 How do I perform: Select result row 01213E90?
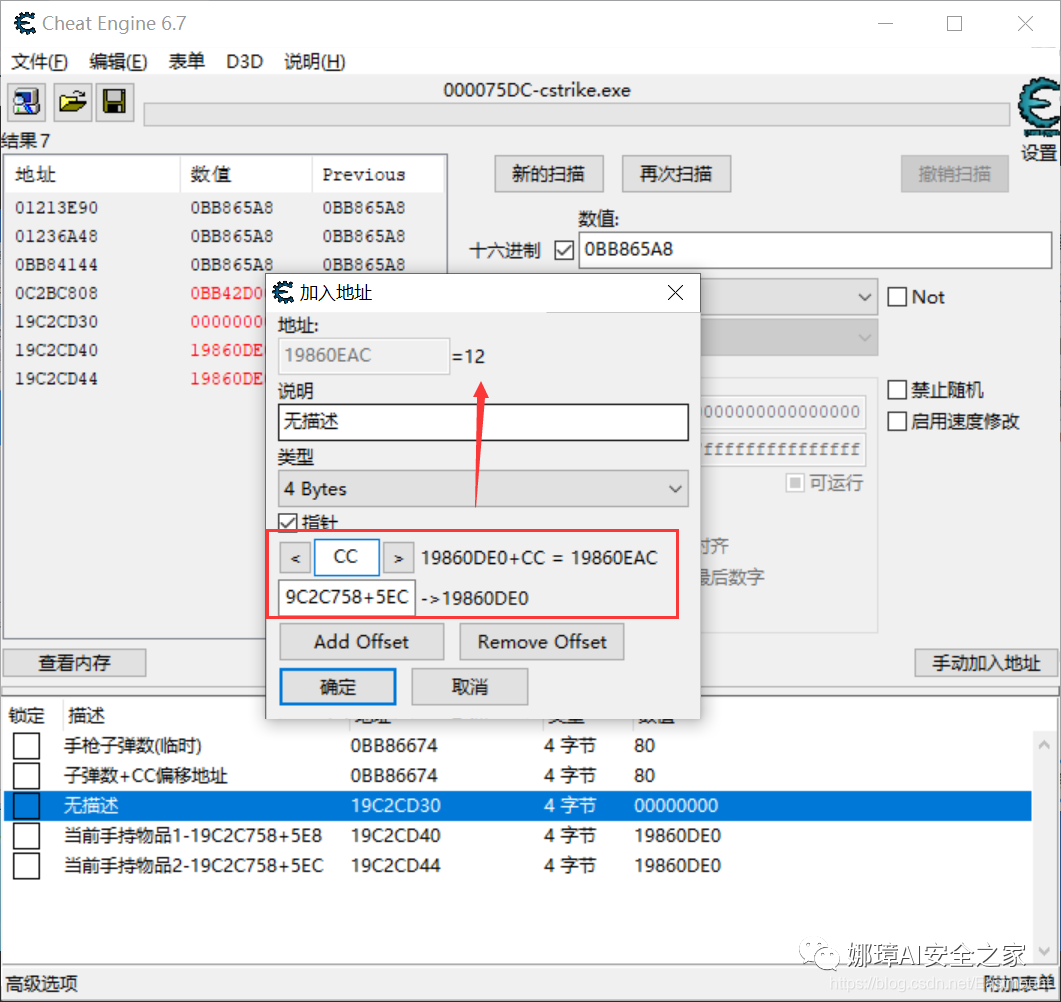225,208
